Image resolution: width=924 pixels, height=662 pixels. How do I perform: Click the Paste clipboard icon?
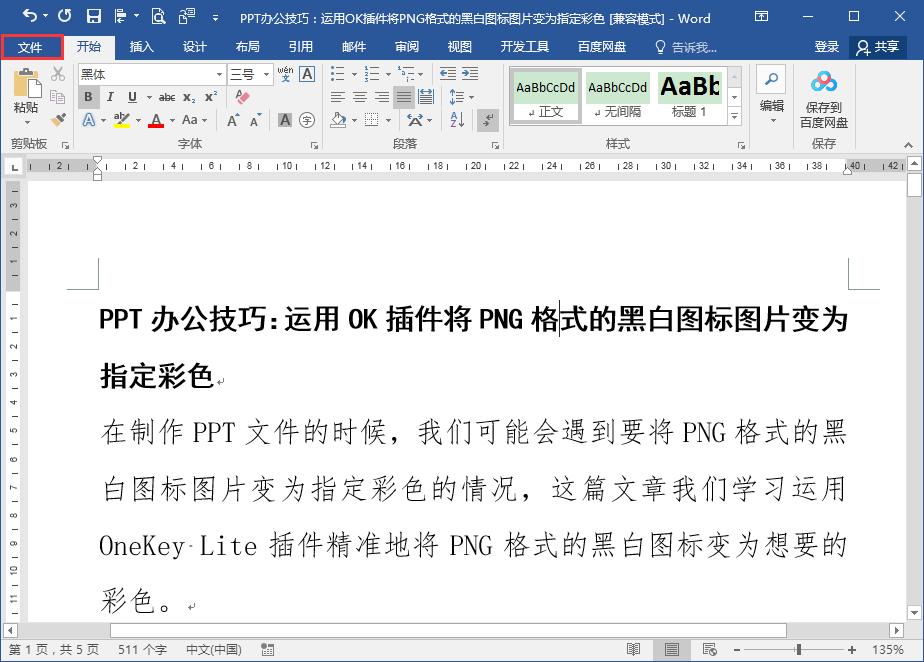(27, 83)
